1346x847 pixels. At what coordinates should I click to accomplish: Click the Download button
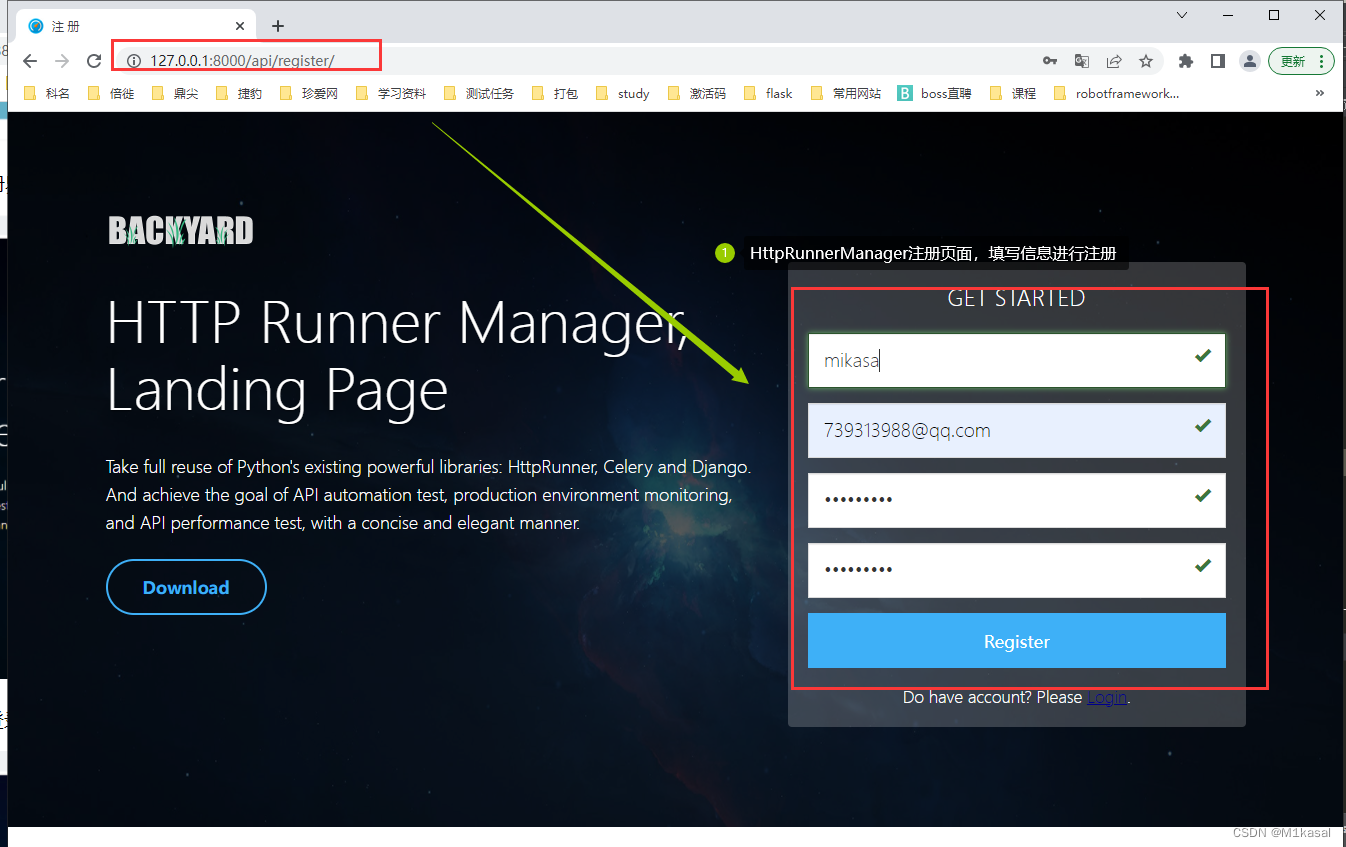pos(186,587)
